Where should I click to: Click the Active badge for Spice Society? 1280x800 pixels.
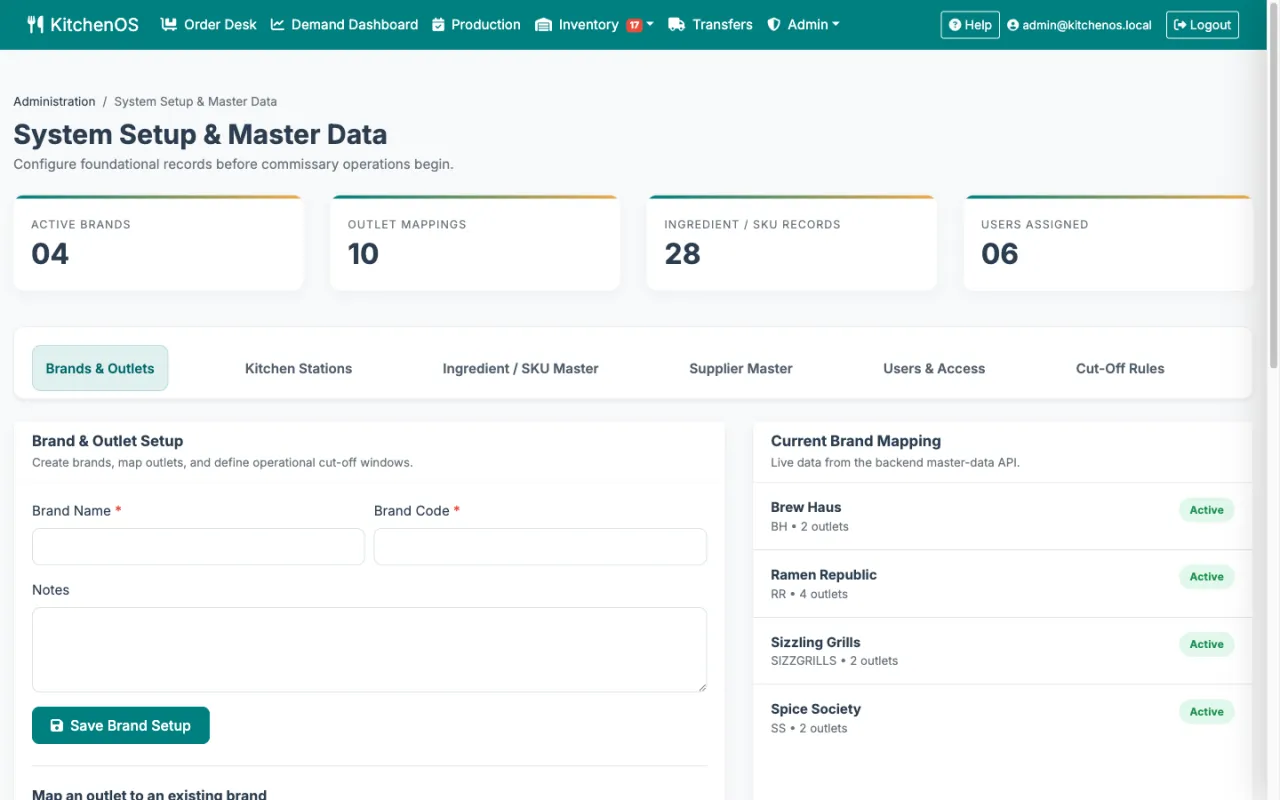pos(1206,712)
